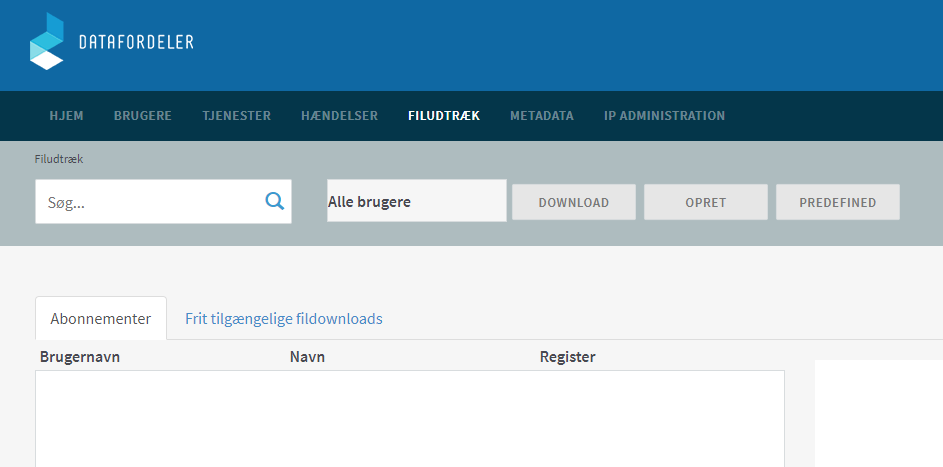Select the Predefined button
The image size is (943, 467).
tap(837, 202)
